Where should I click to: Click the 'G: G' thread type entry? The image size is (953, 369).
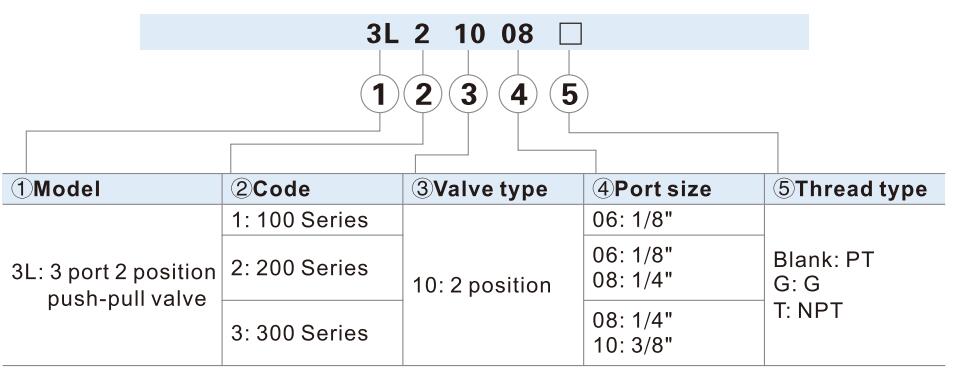point(796,285)
